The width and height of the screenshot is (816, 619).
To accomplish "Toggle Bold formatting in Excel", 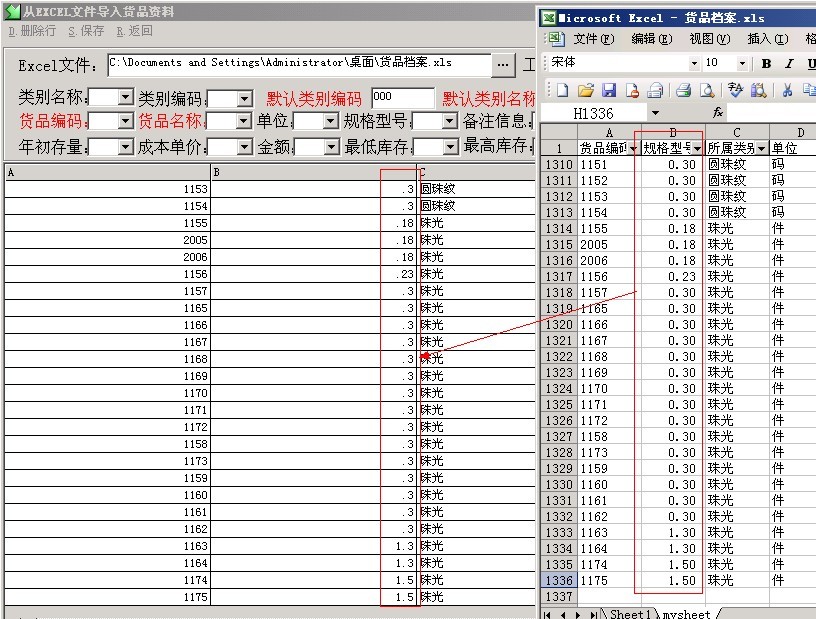I will pos(766,64).
